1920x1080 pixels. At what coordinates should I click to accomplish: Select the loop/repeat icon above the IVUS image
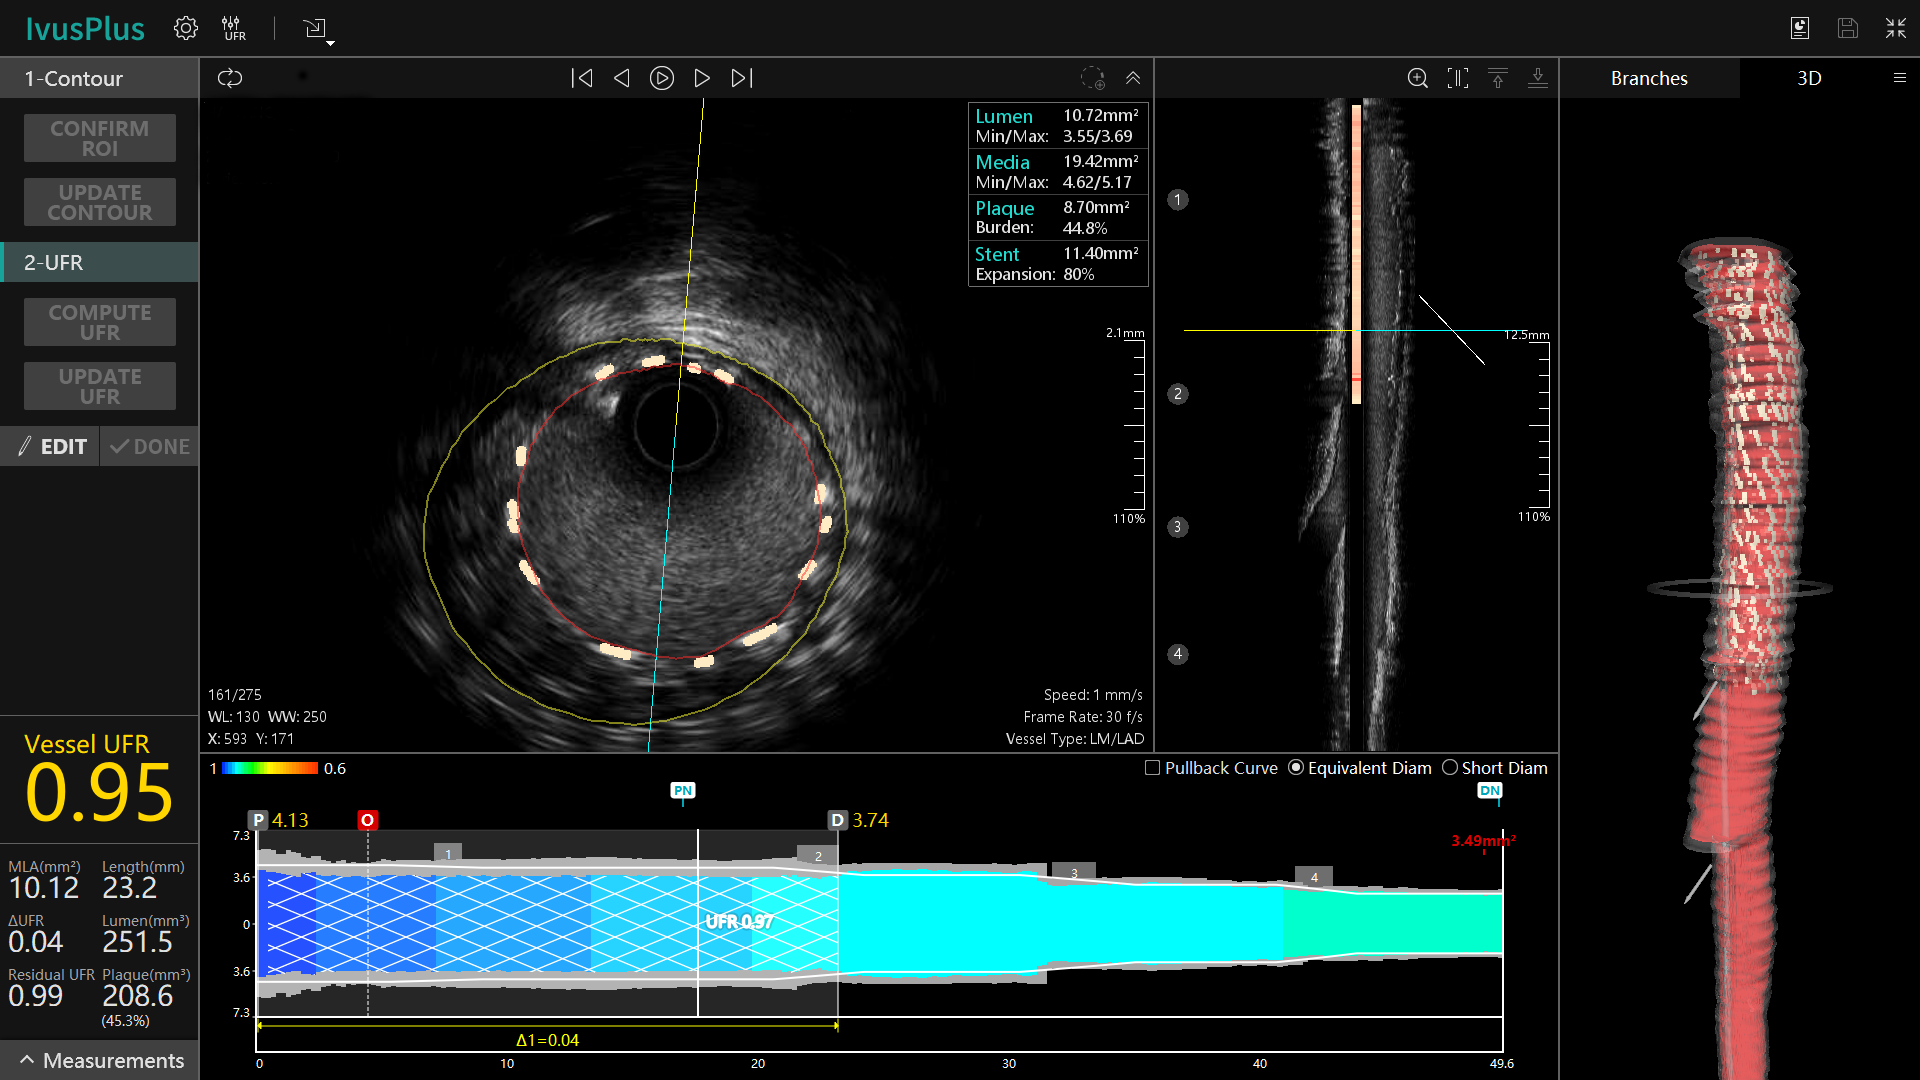[229, 77]
